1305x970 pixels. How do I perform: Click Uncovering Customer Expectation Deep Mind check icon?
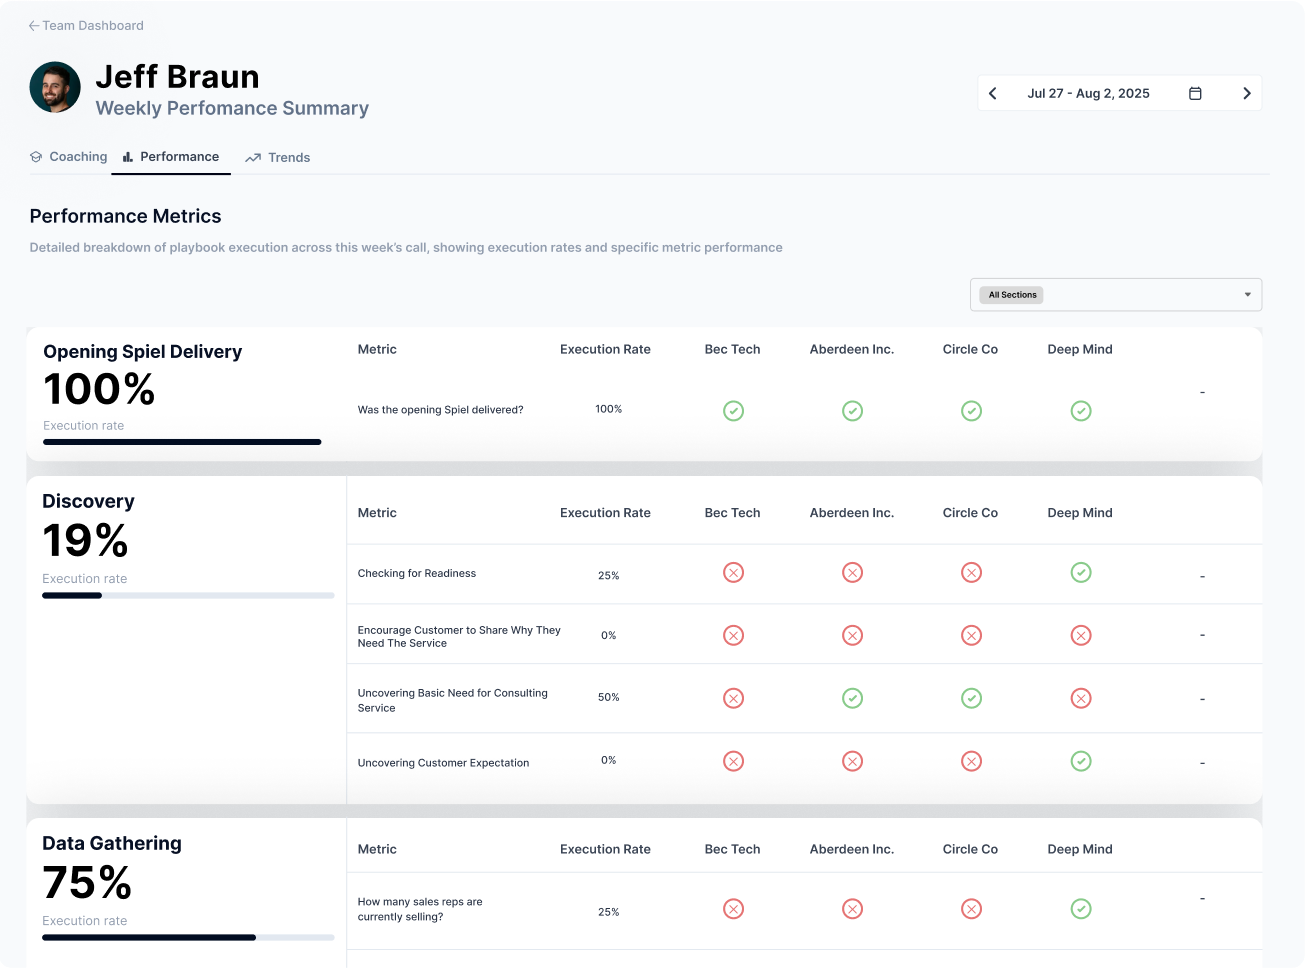(1081, 762)
